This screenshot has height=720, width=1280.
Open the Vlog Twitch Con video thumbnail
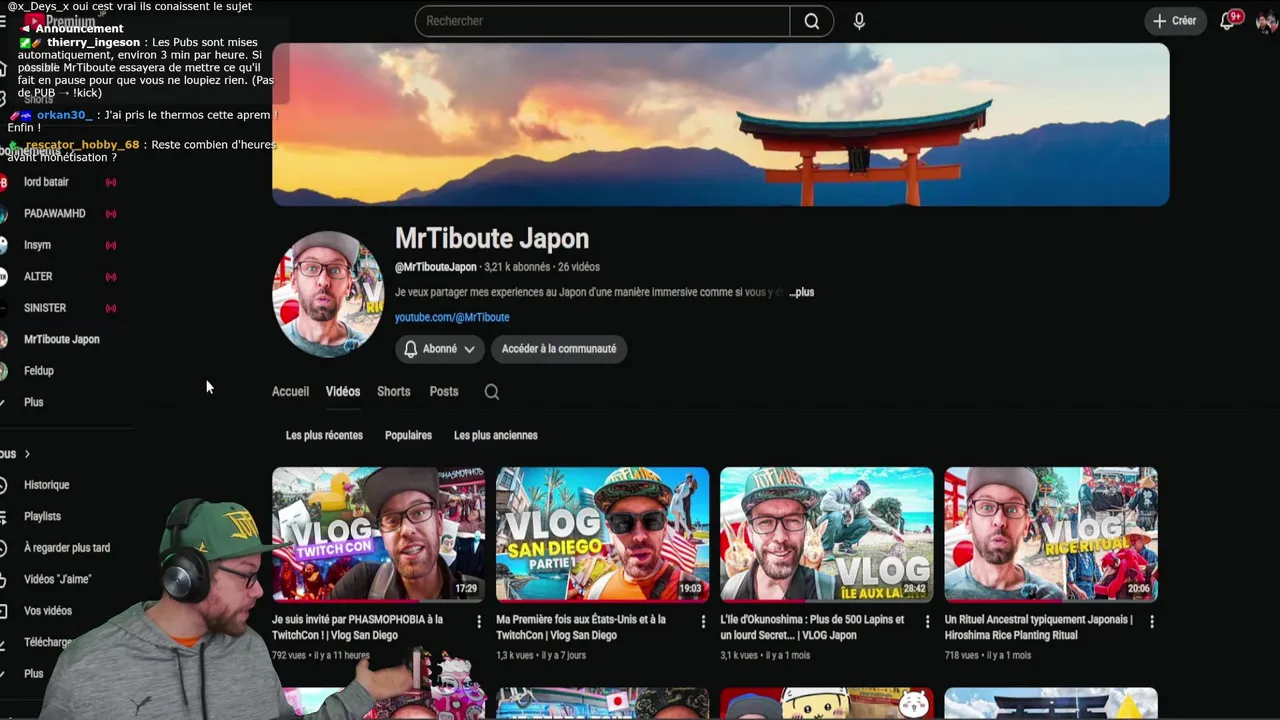pyautogui.click(x=379, y=535)
